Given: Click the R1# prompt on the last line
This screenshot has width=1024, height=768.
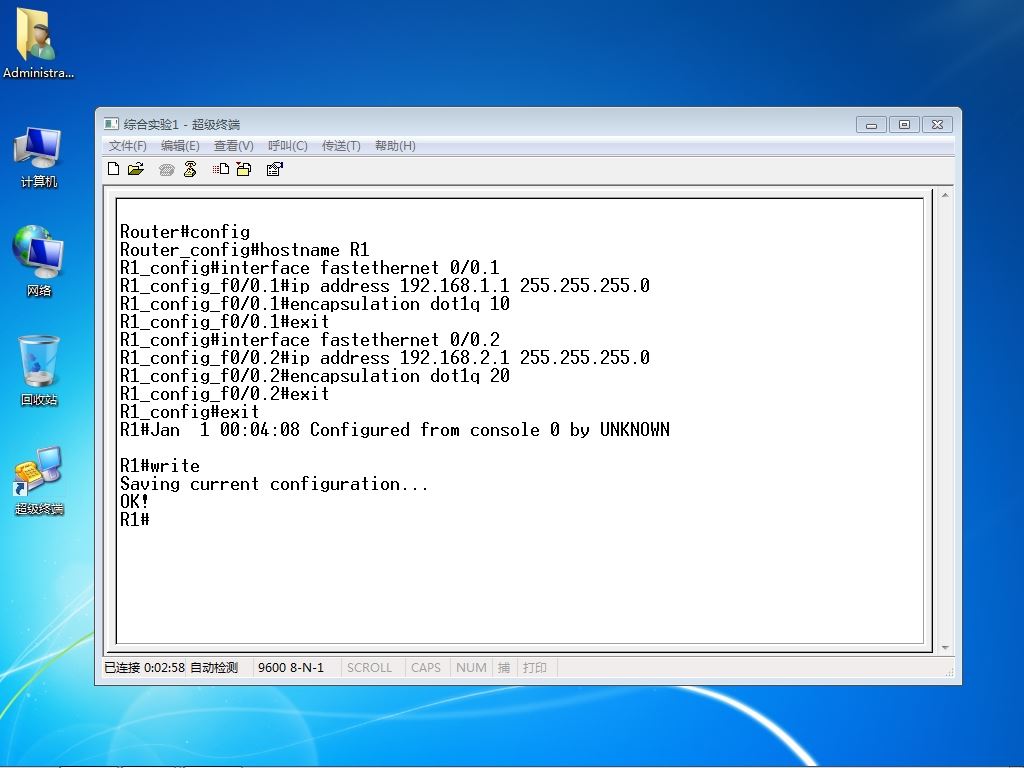Looking at the screenshot, I should (x=135, y=520).
